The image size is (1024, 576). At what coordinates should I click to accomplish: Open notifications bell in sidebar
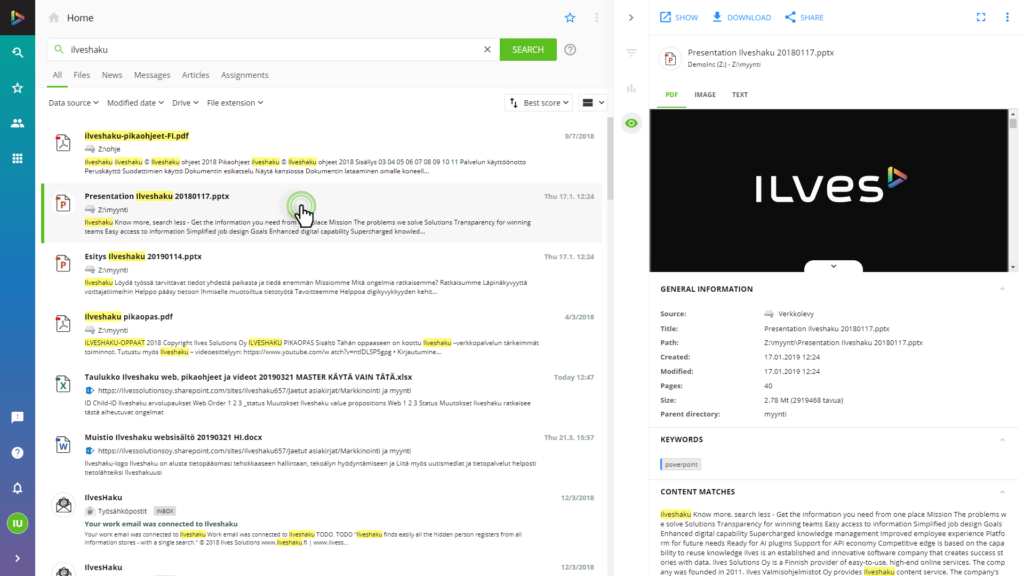pos(18,488)
